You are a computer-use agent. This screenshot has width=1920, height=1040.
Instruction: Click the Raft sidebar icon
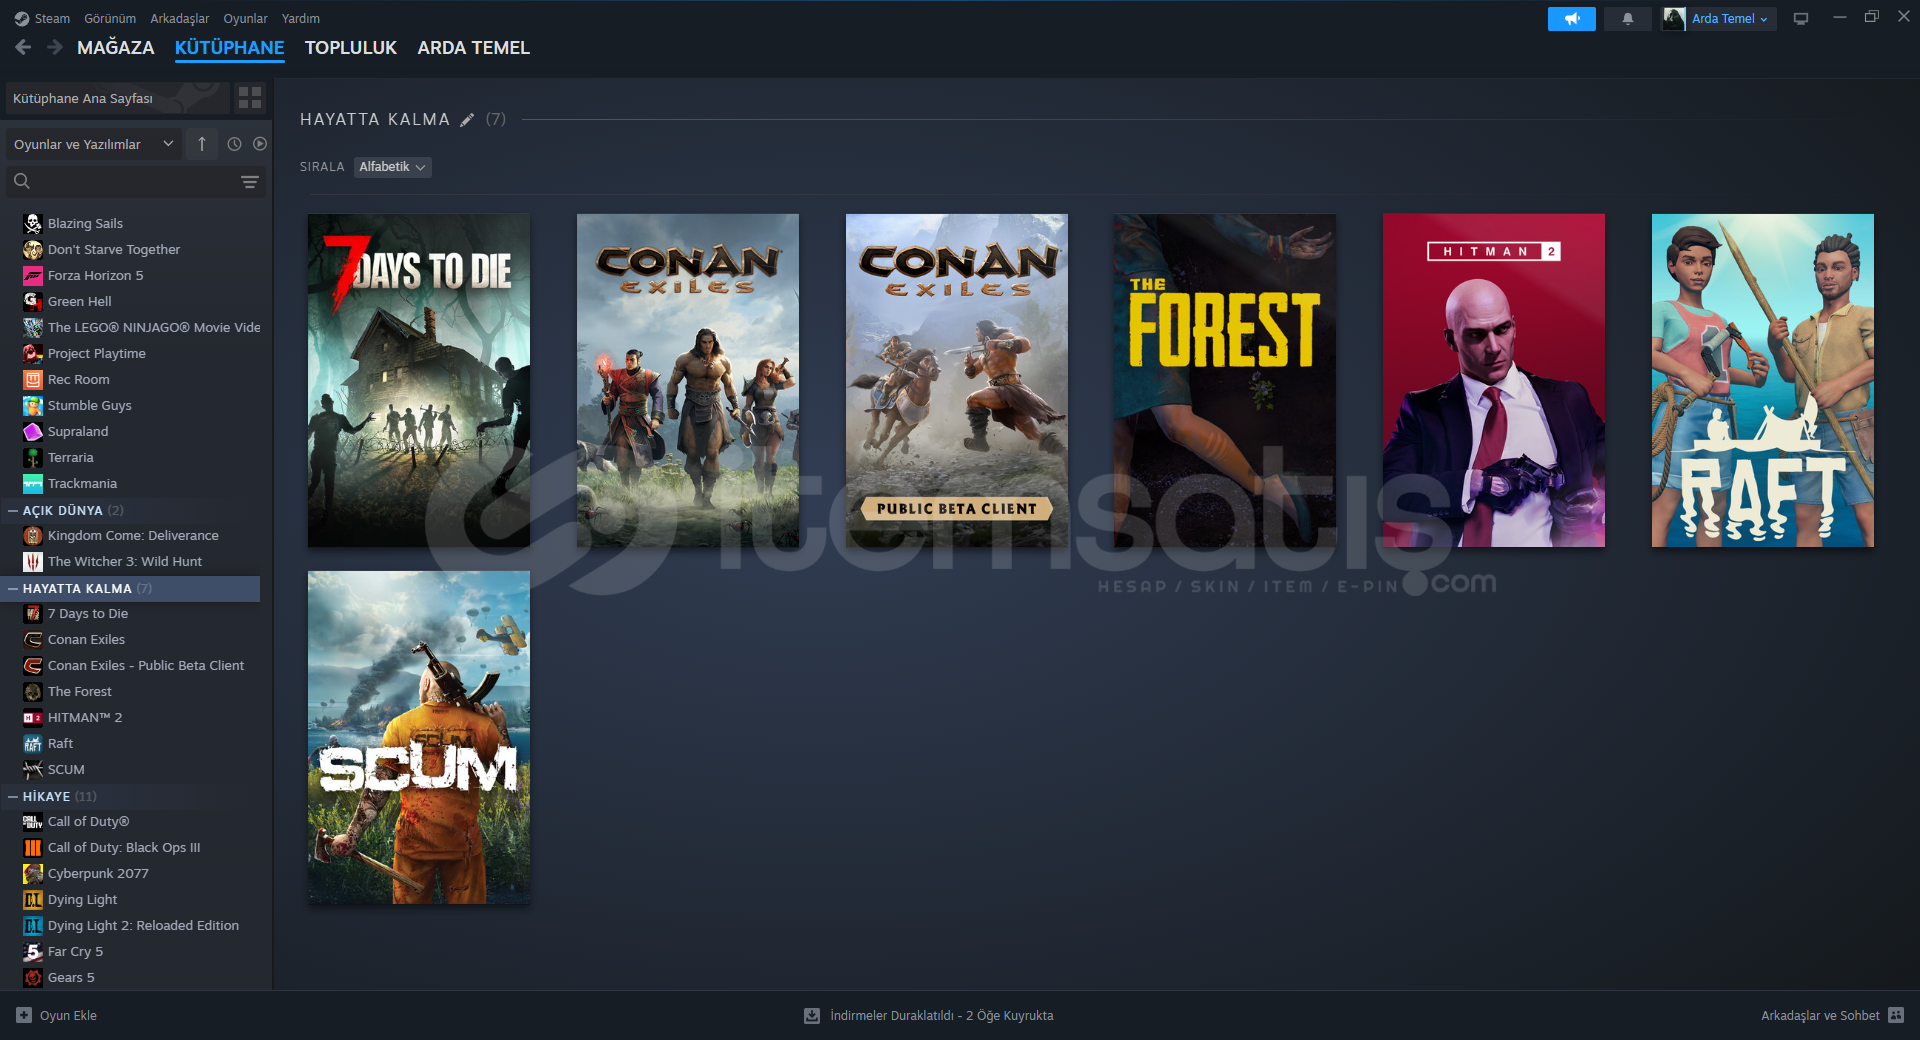(33, 743)
